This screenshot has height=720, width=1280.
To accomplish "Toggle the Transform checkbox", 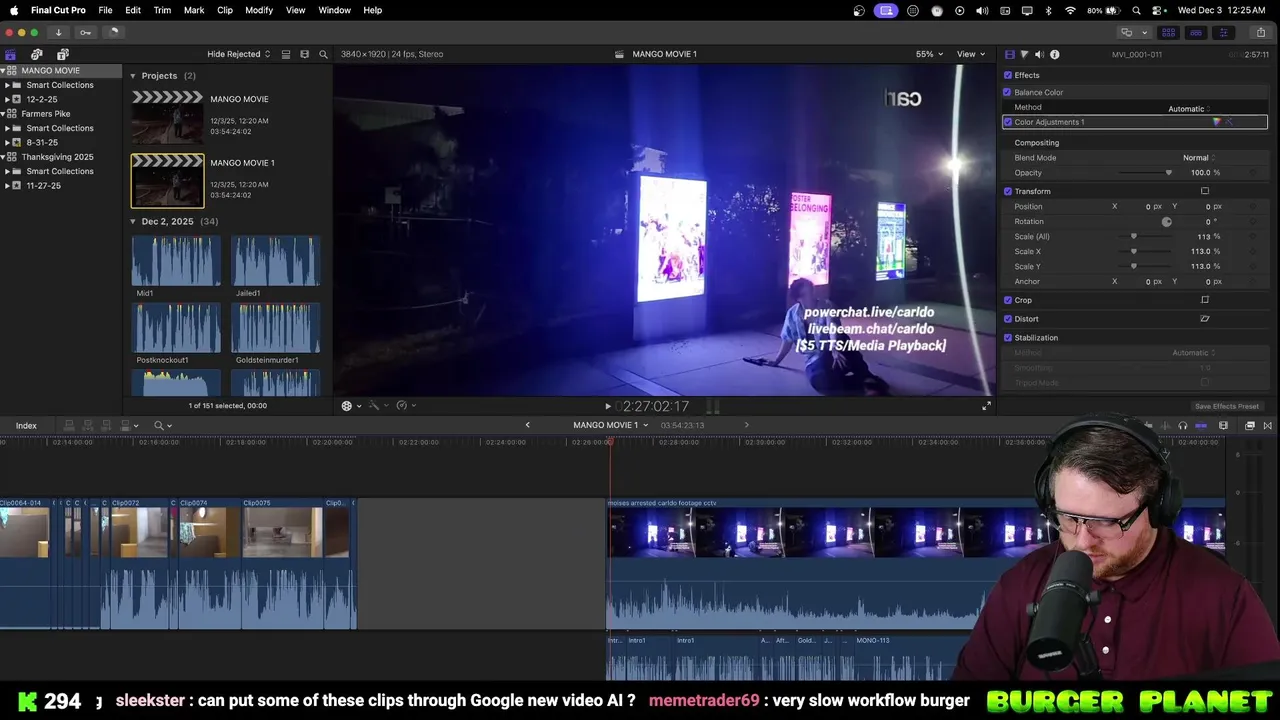I will pyautogui.click(x=1007, y=191).
